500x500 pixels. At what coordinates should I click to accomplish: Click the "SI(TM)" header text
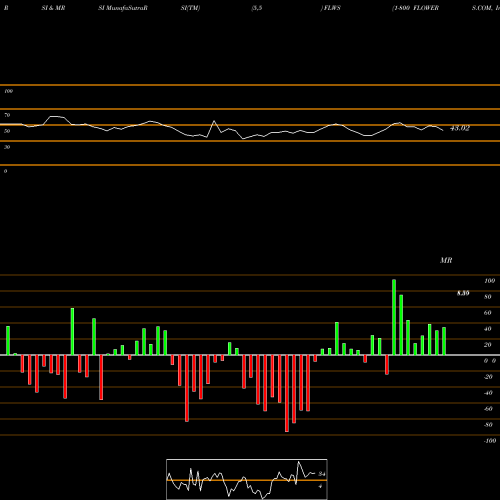coord(190,8)
